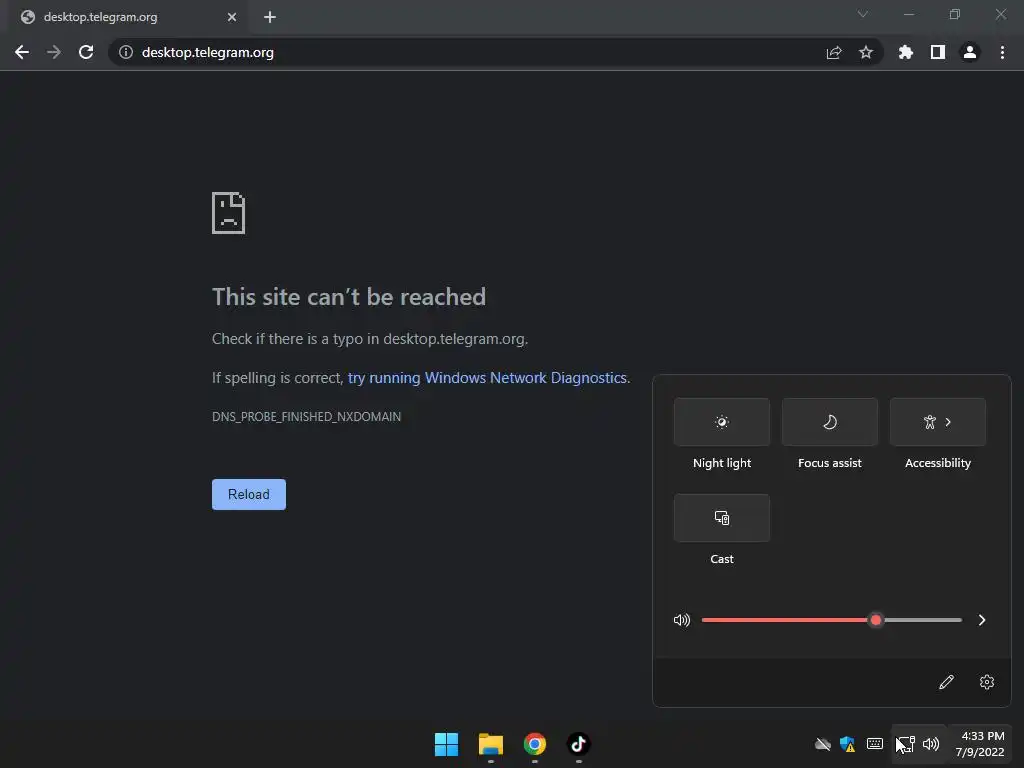The image size is (1024, 768).
Task: Click the blue Reload button
Action: pyautogui.click(x=249, y=494)
